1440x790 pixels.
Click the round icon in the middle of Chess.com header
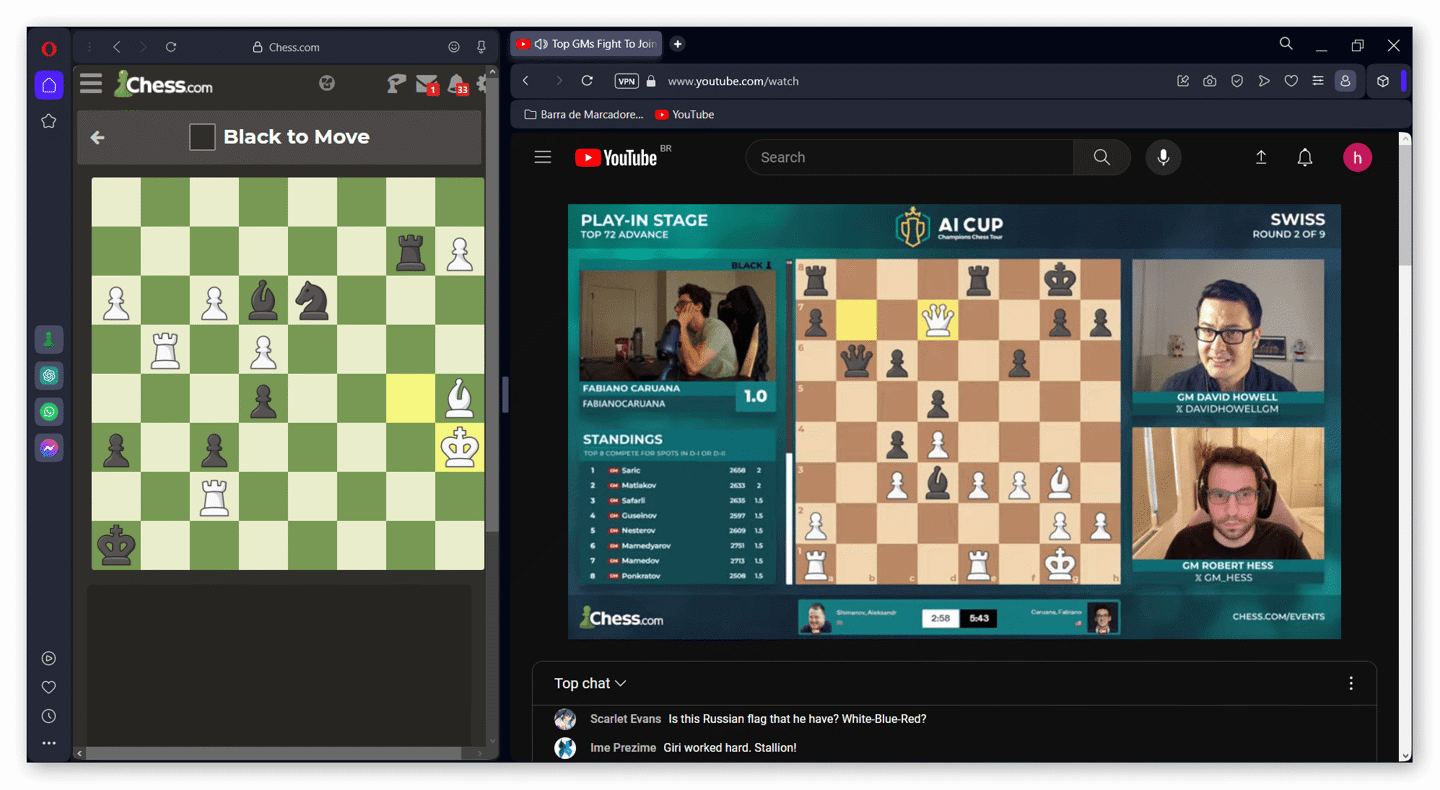tap(327, 83)
